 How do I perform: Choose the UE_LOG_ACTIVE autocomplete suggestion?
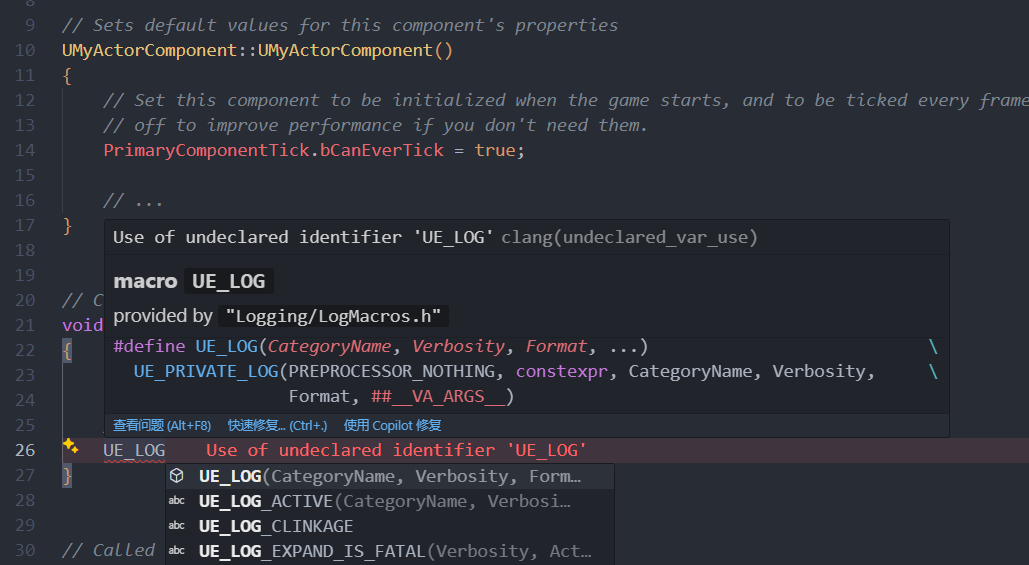click(385, 501)
